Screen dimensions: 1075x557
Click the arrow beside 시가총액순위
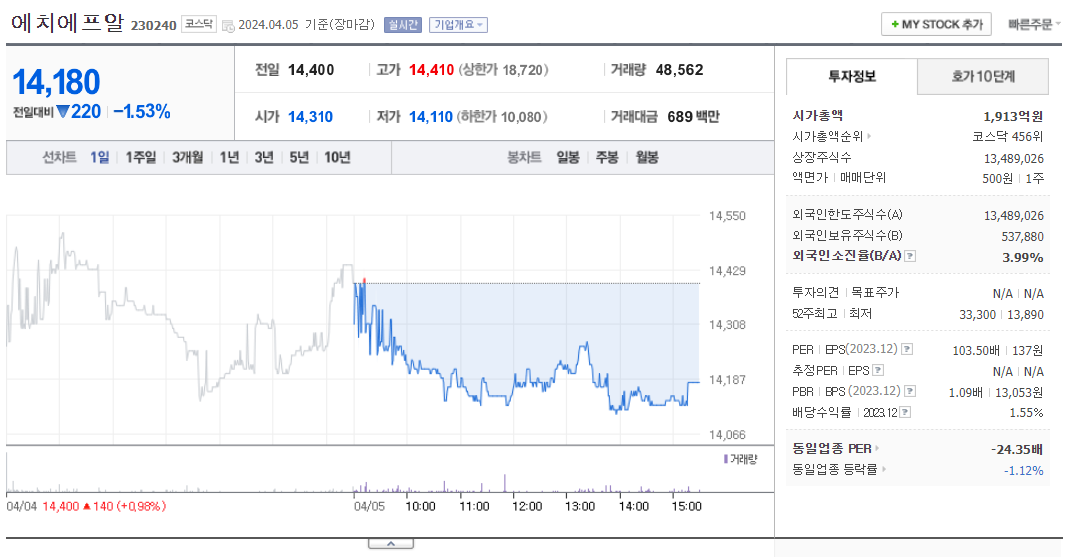(869, 137)
